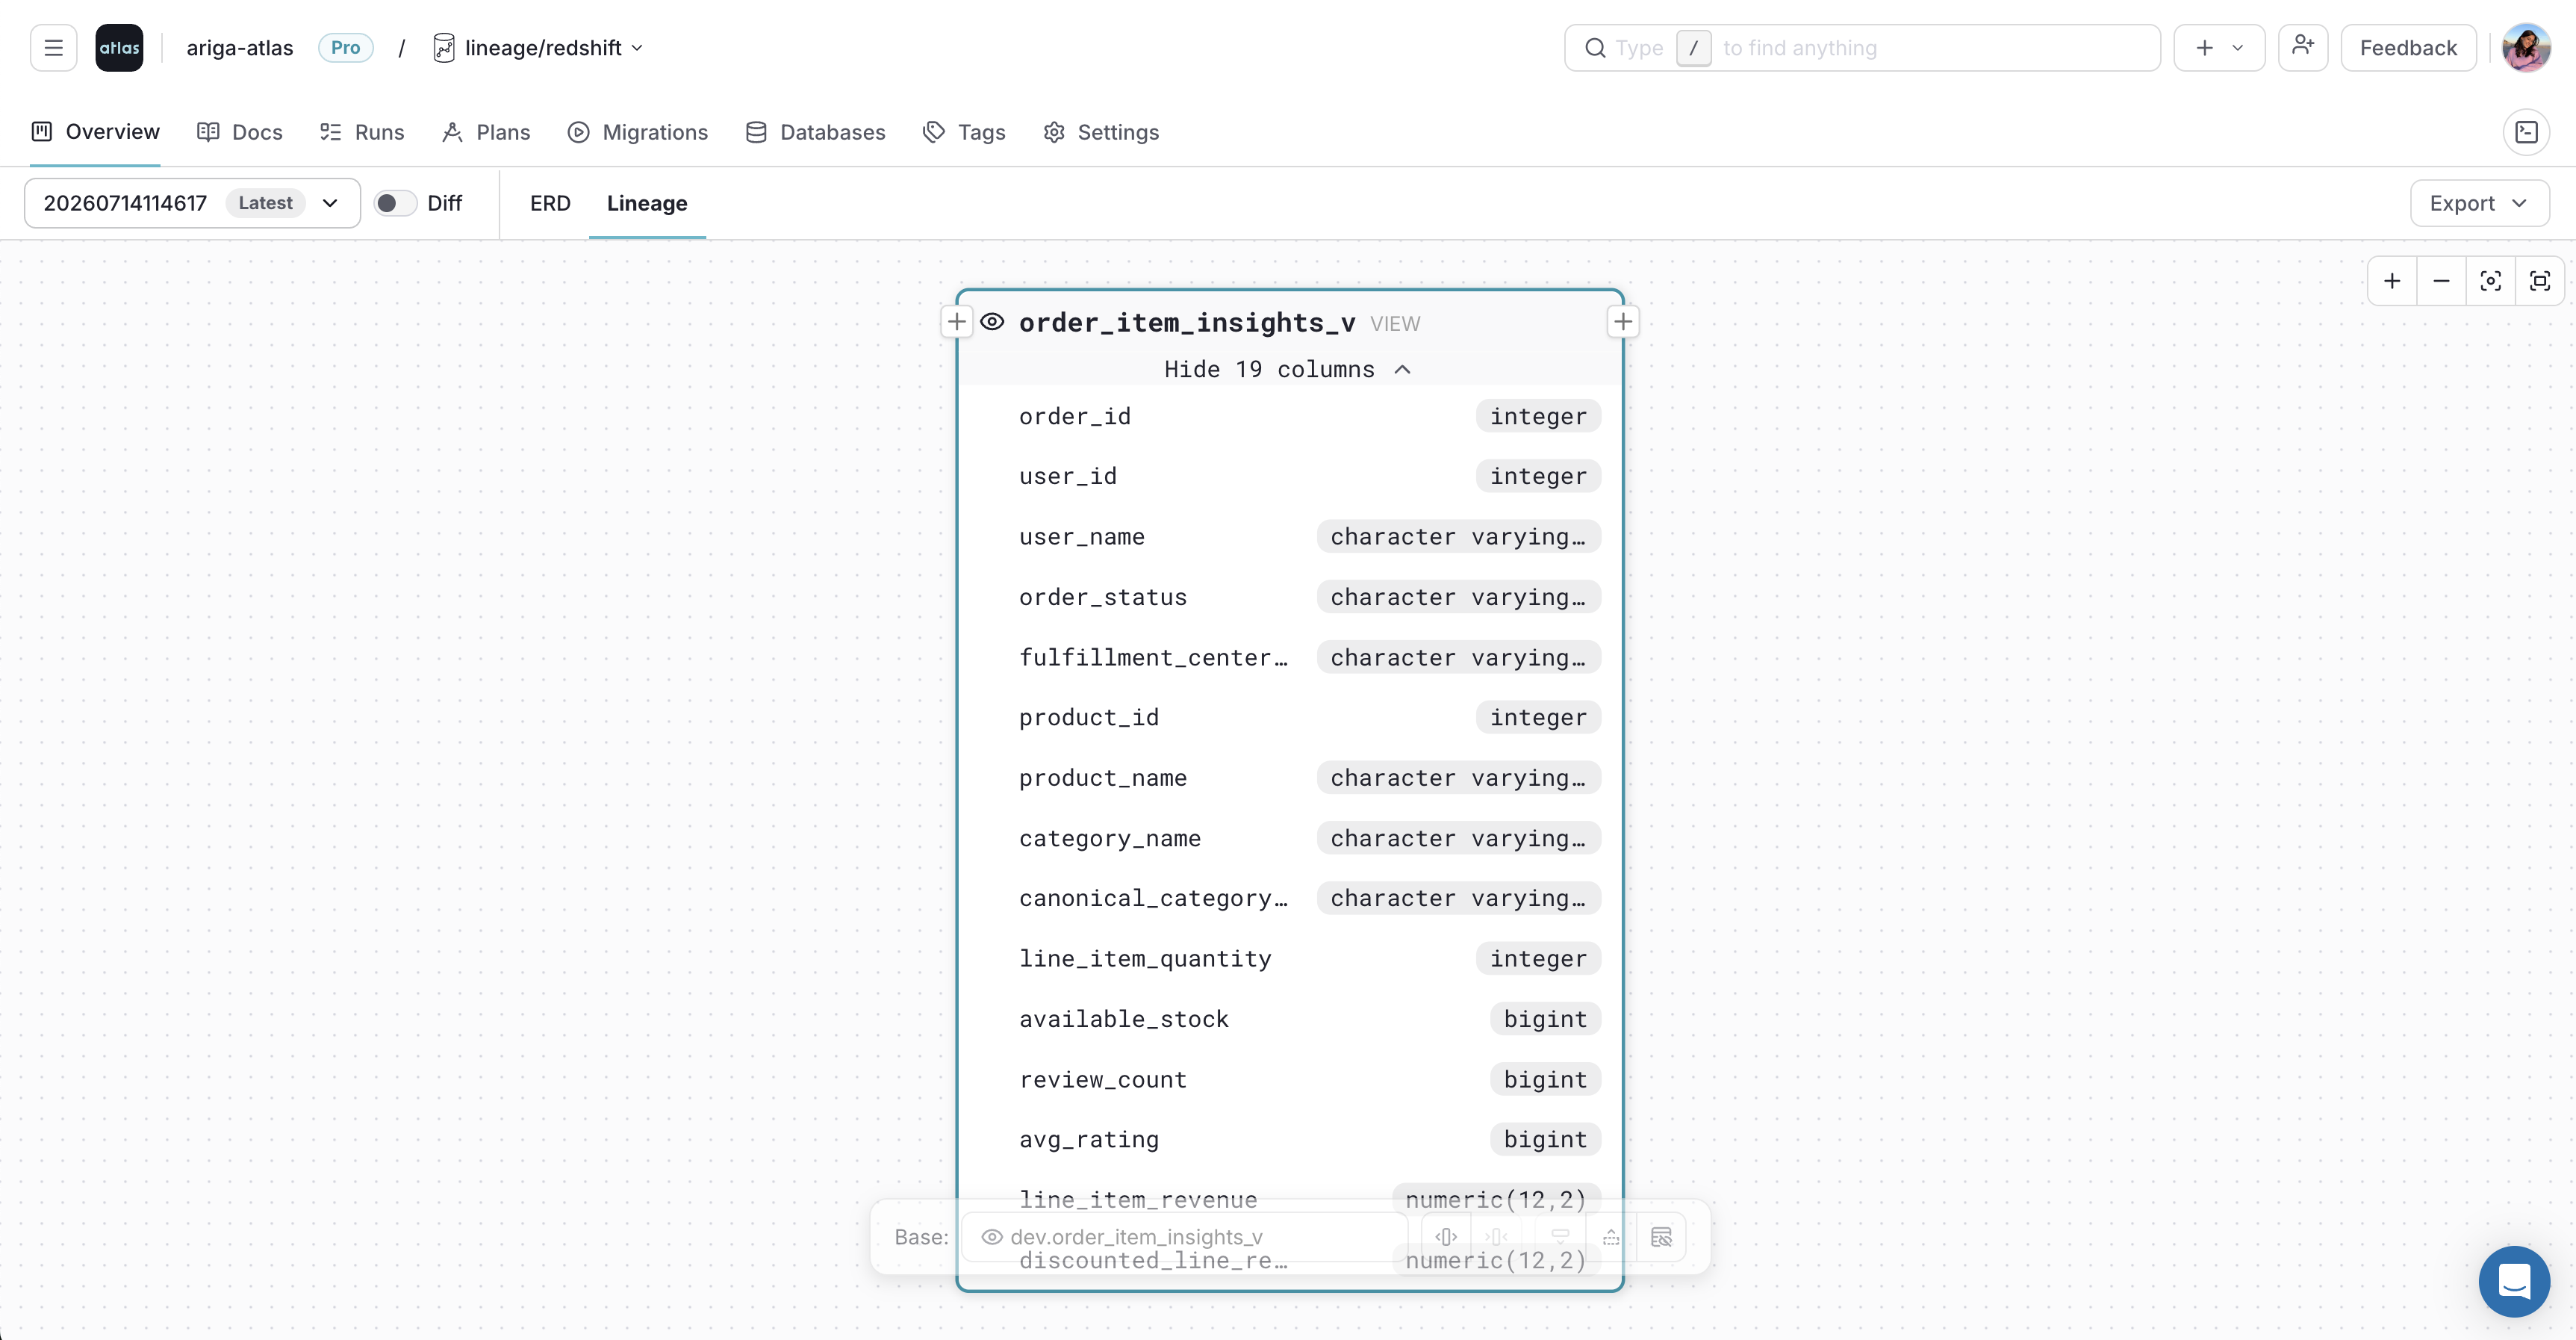
Task: Toggle the hide-tables icon in bottom toolbar
Action: [1661, 1237]
